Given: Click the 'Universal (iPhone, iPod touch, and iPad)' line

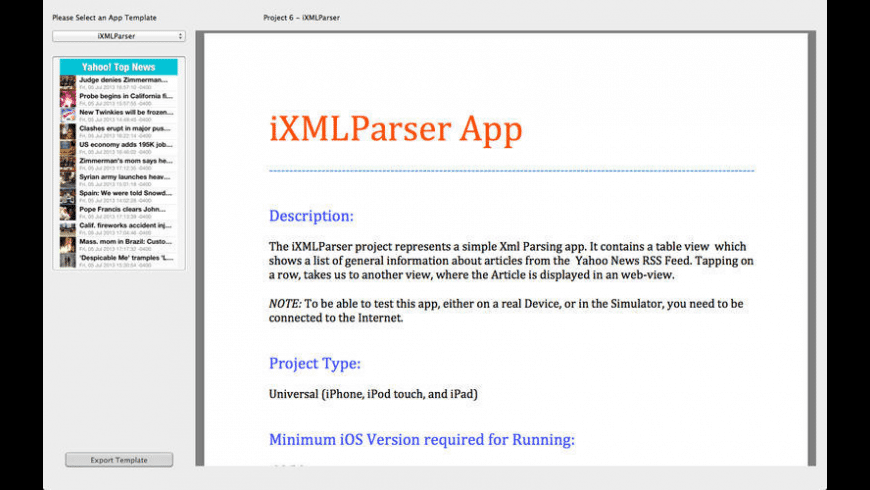Looking at the screenshot, I should pos(373,394).
